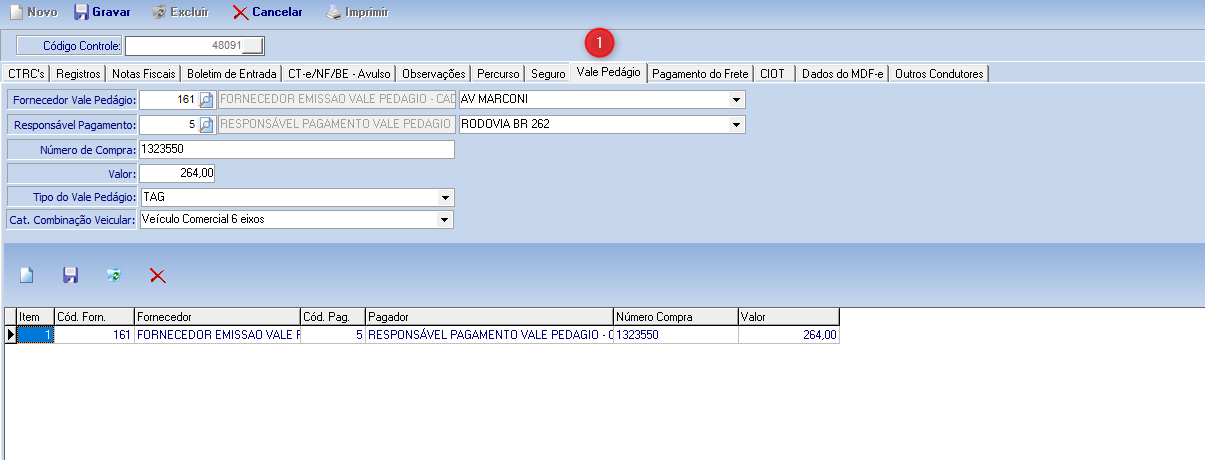Click the small button beside Código Controle
This screenshot has height=460, width=1205.
point(254,45)
